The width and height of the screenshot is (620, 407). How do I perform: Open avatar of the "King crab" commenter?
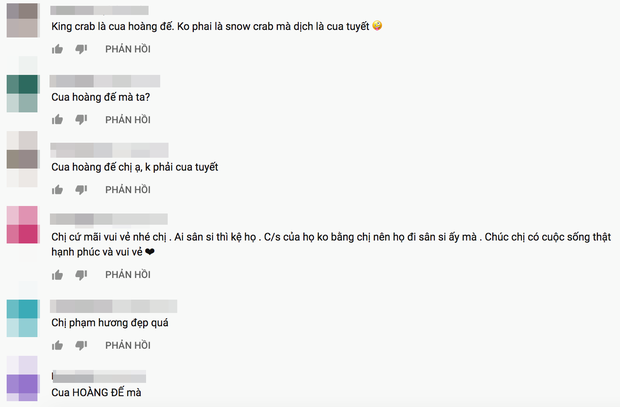(22, 20)
